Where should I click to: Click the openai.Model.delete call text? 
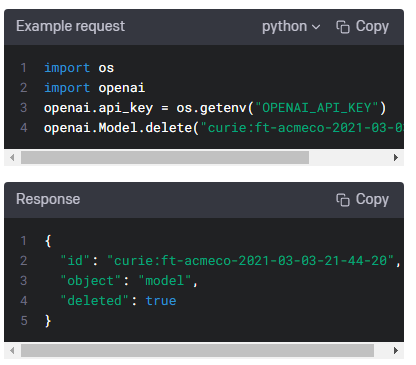coord(121,128)
